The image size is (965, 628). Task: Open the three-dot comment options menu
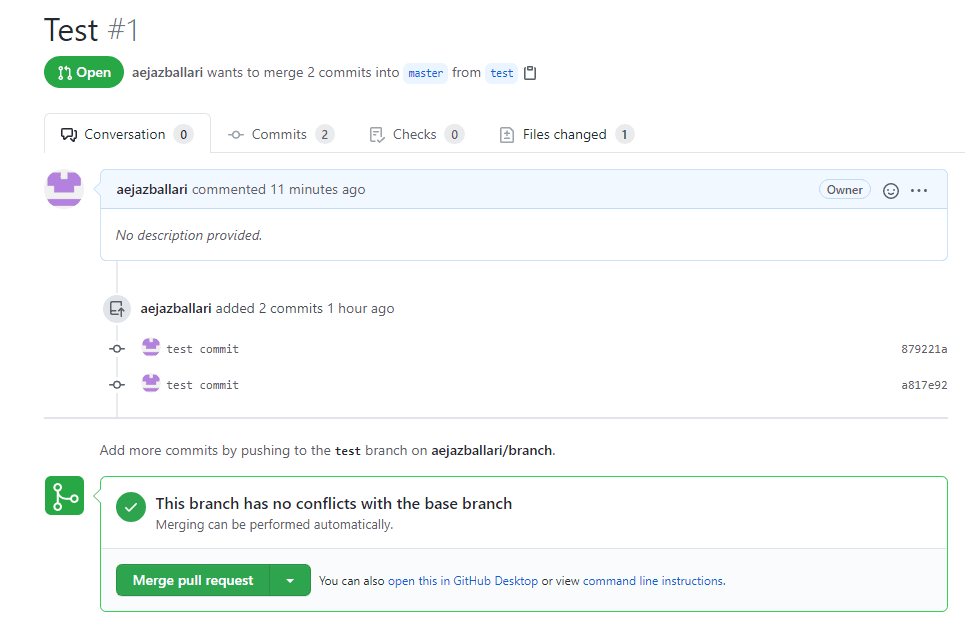[919, 191]
